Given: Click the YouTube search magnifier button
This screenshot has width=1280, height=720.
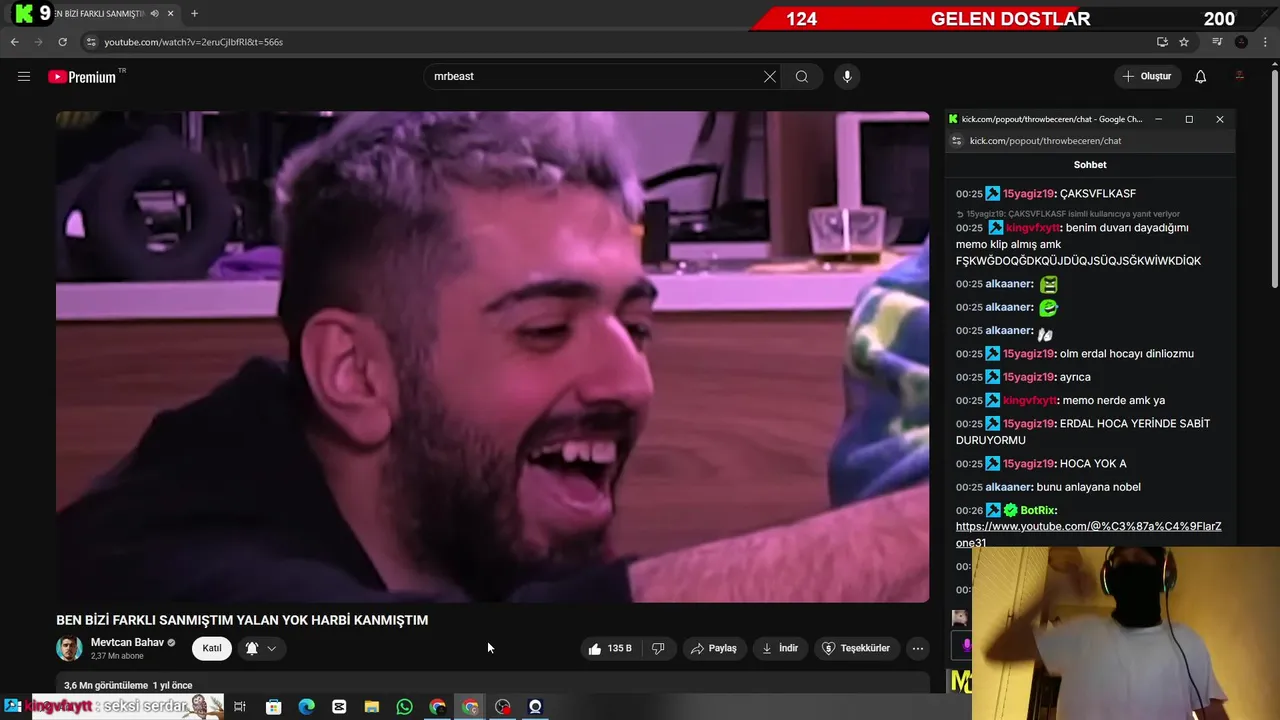Looking at the screenshot, I should pos(802,76).
